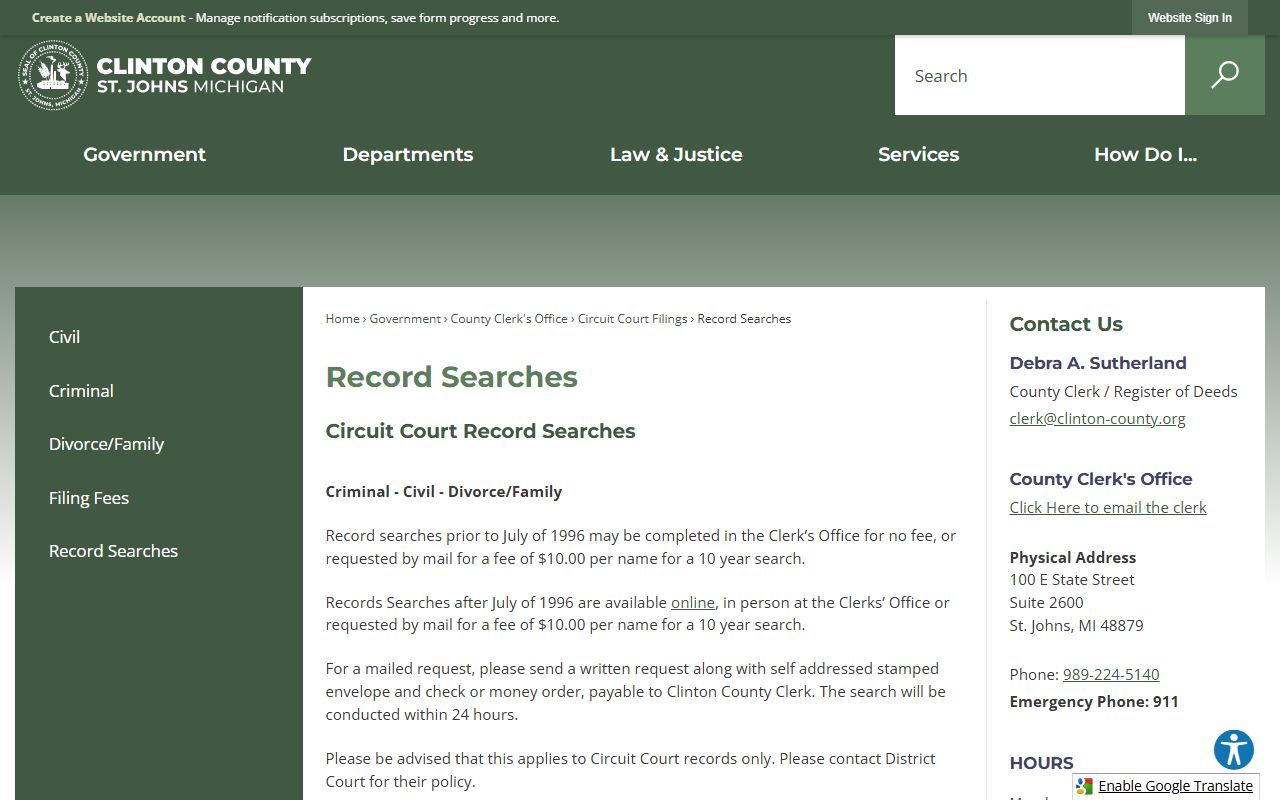
Task: Open the Services menu
Action: pyautogui.click(x=918, y=155)
